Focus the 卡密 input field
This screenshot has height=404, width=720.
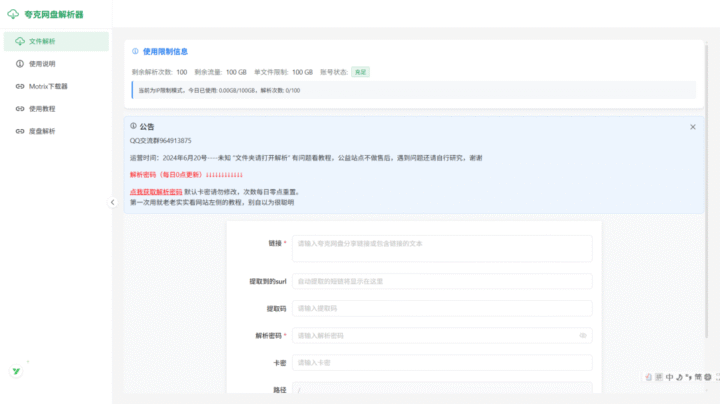pyautogui.click(x=442, y=363)
